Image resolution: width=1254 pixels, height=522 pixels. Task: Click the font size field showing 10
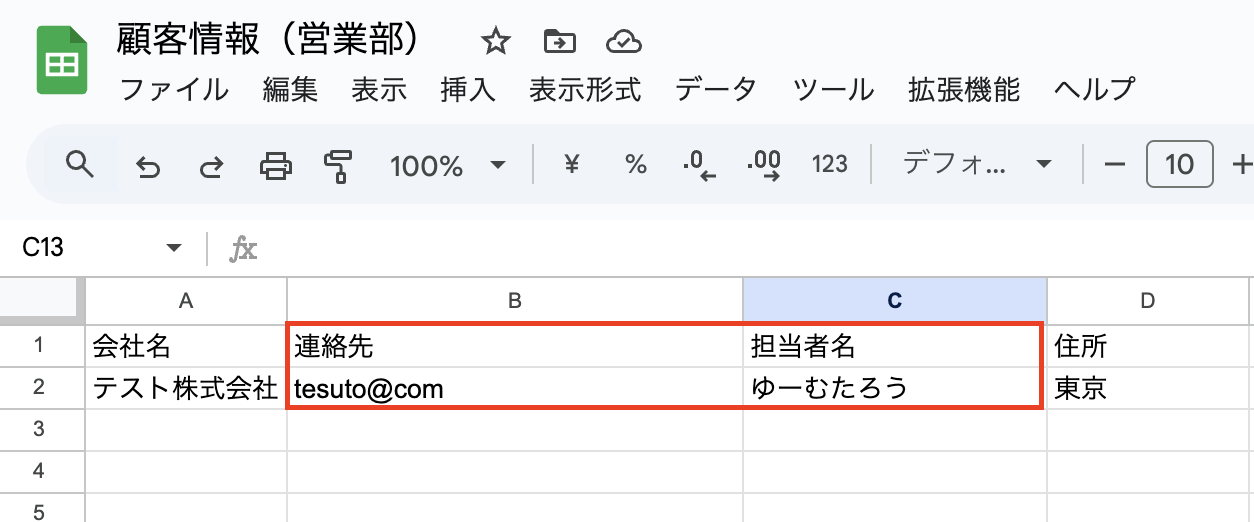pos(1180,164)
